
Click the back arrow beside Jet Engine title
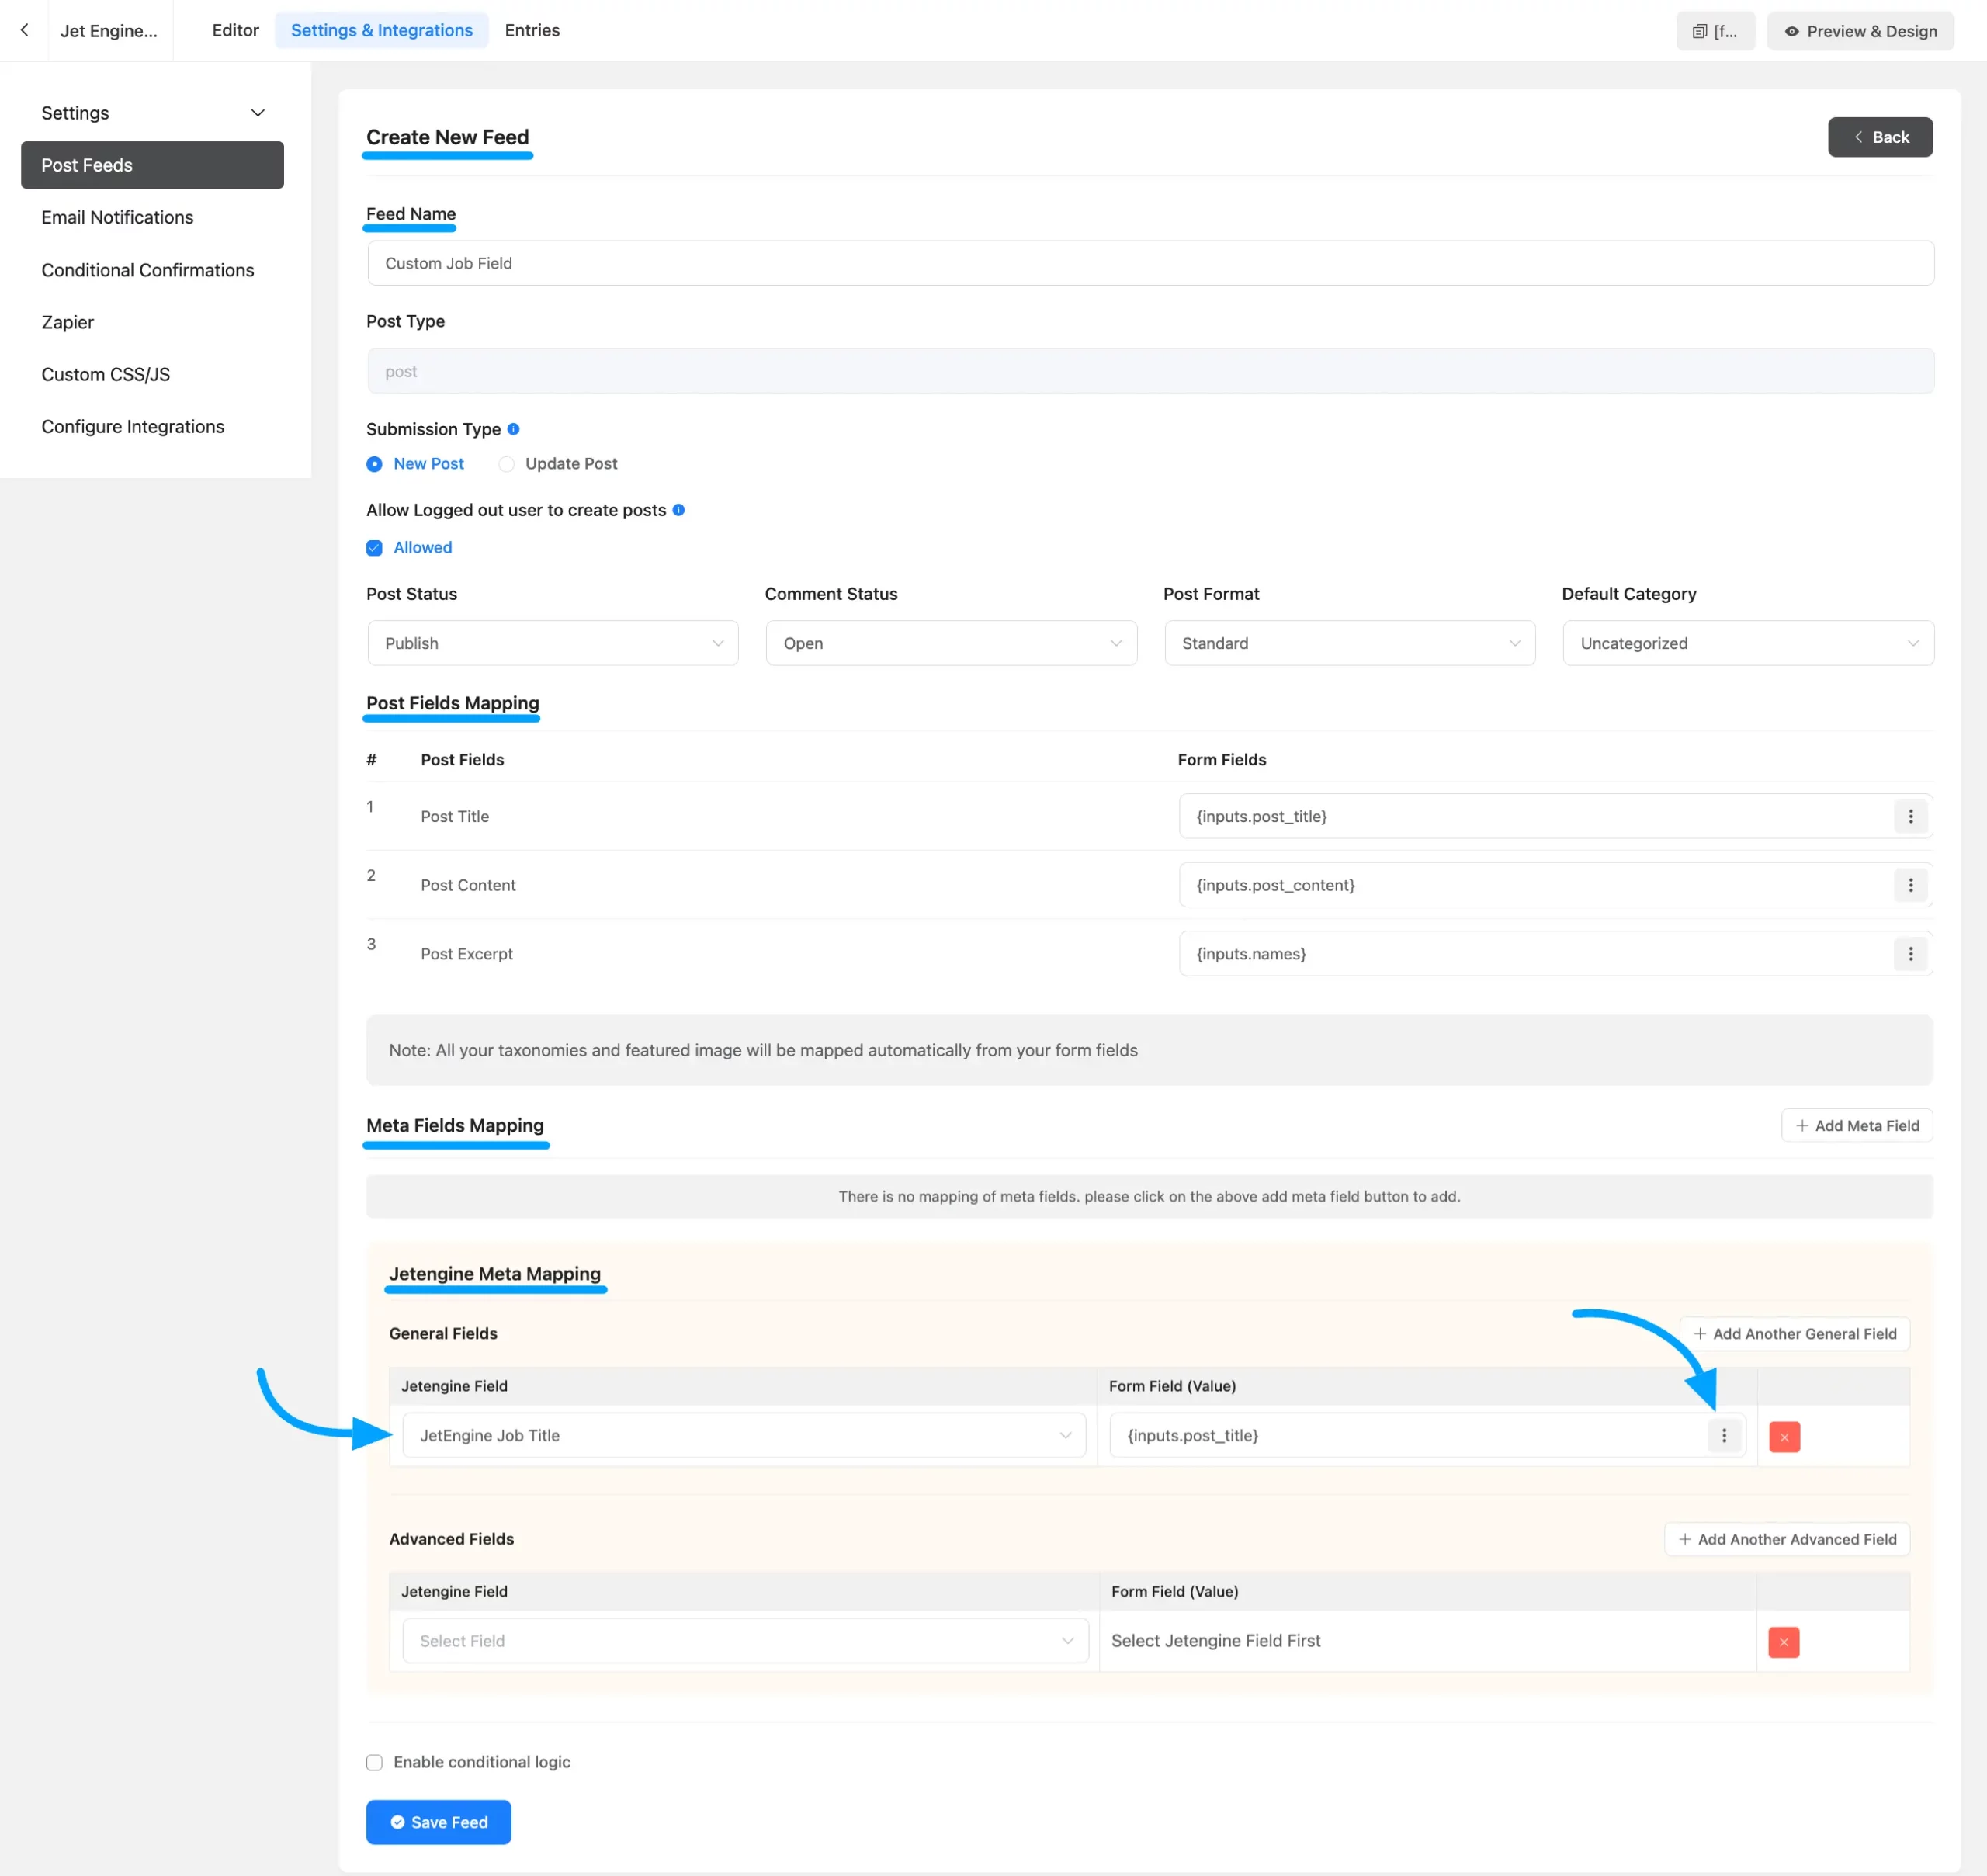pyautogui.click(x=24, y=30)
